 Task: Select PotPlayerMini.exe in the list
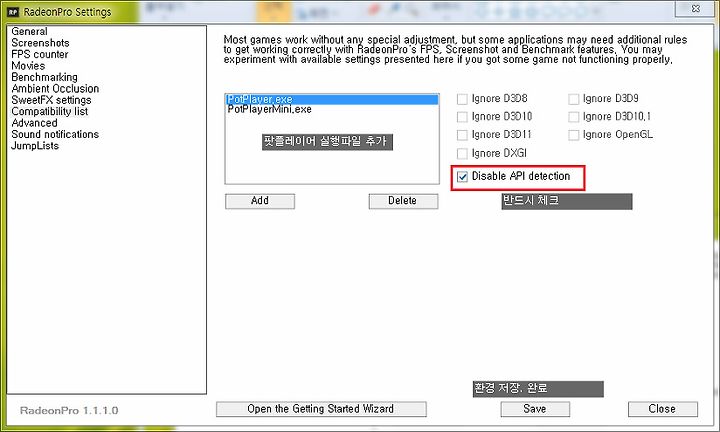coord(332,109)
